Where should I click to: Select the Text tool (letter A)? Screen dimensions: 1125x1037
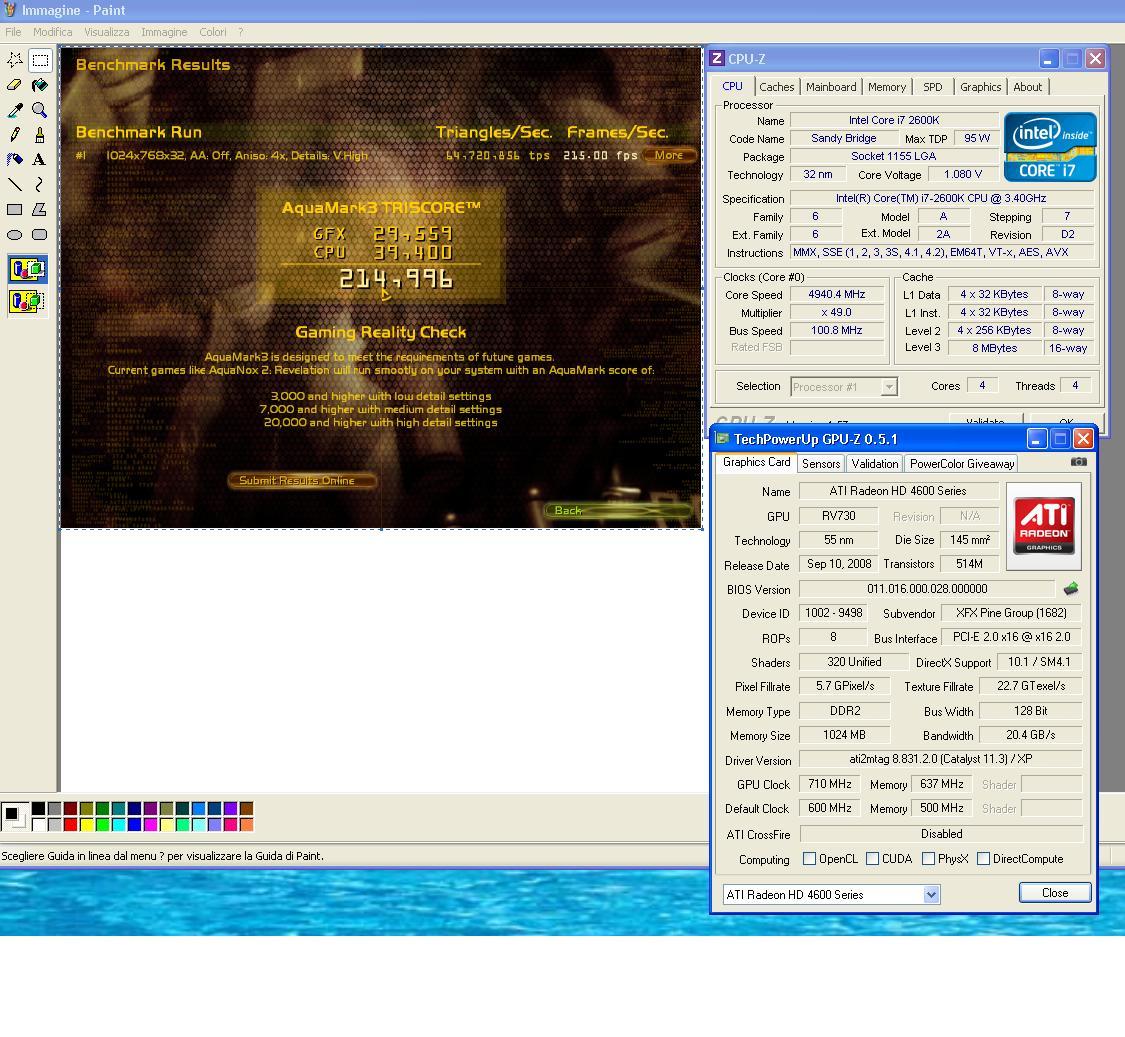[40, 159]
